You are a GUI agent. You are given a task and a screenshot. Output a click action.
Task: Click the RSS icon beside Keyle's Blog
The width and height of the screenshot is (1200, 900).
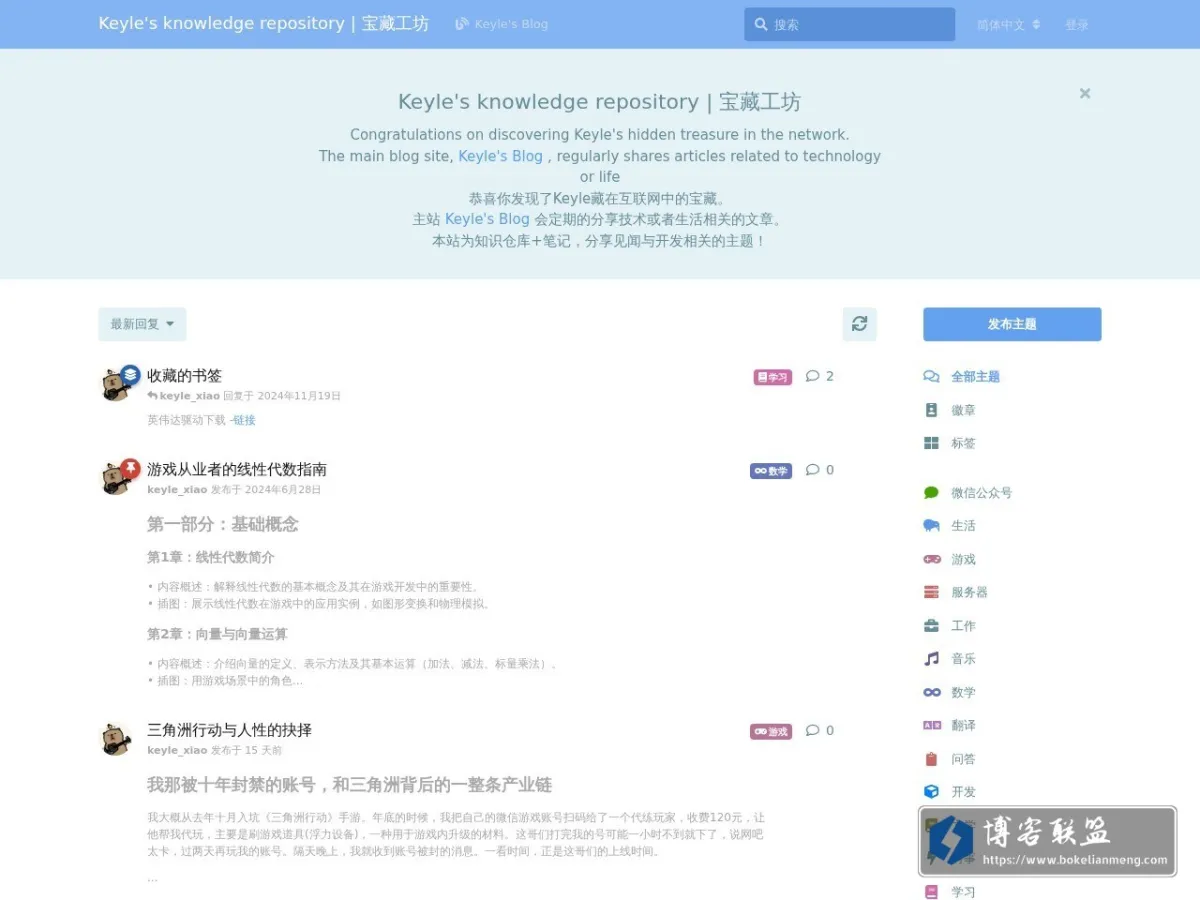(461, 24)
